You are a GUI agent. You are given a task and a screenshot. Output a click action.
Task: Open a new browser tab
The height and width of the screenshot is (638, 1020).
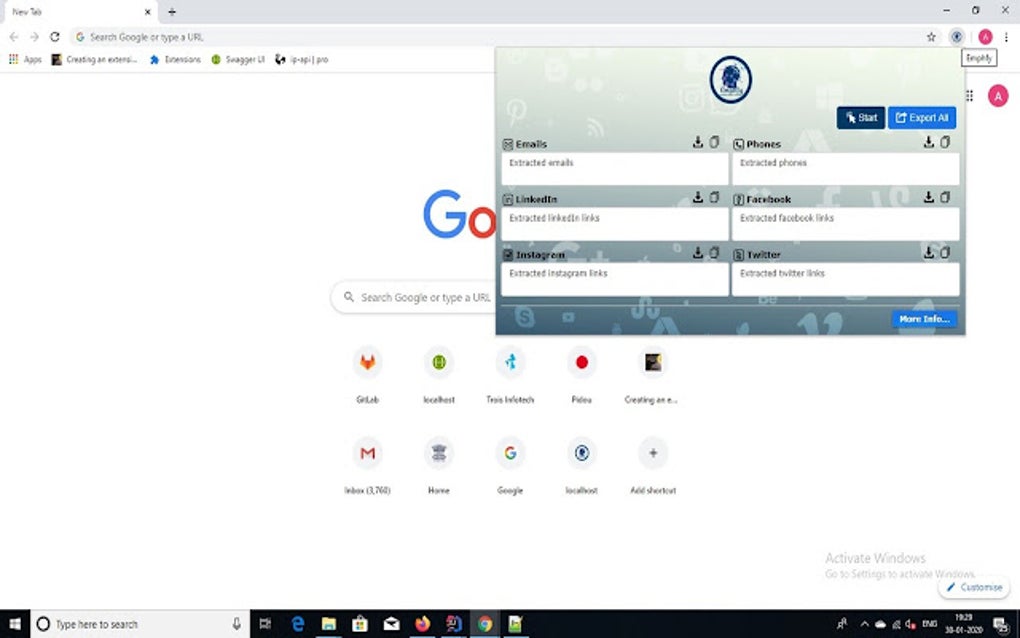(x=172, y=12)
